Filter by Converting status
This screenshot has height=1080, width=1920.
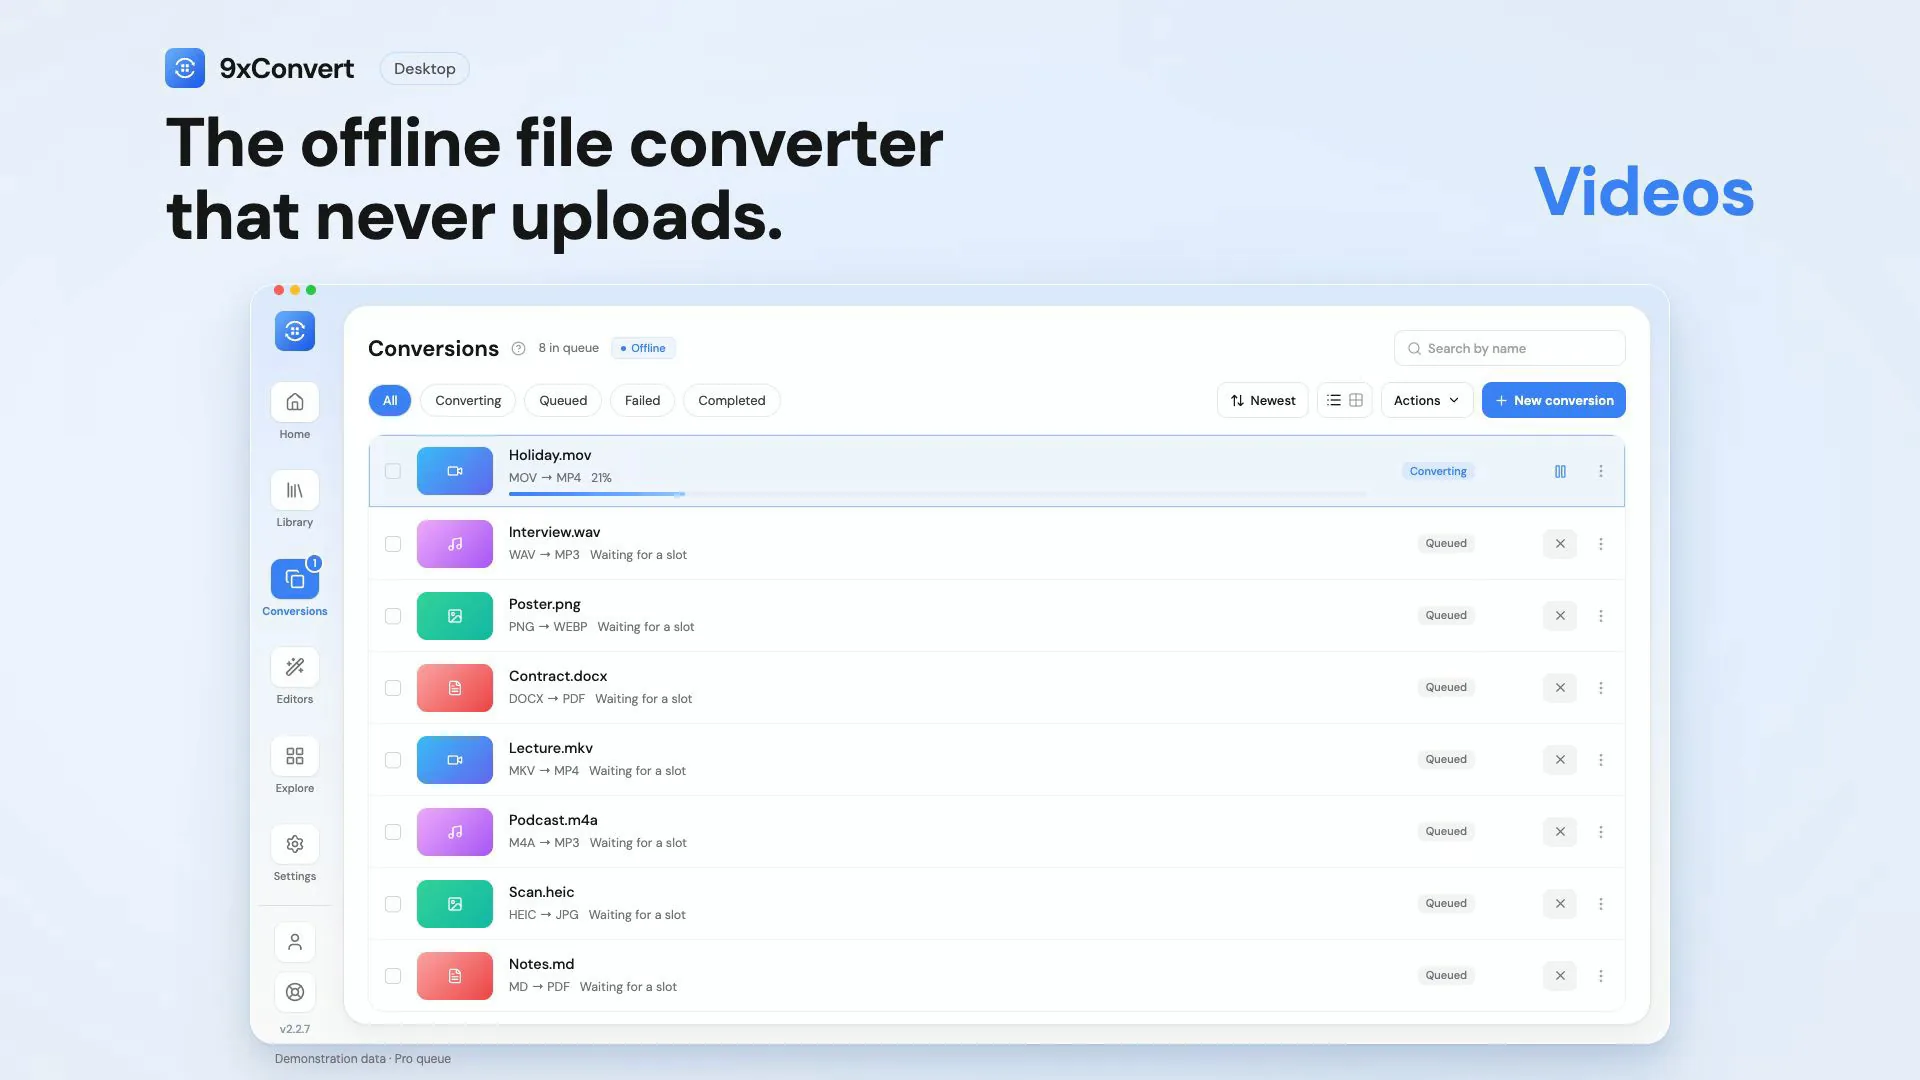(468, 400)
